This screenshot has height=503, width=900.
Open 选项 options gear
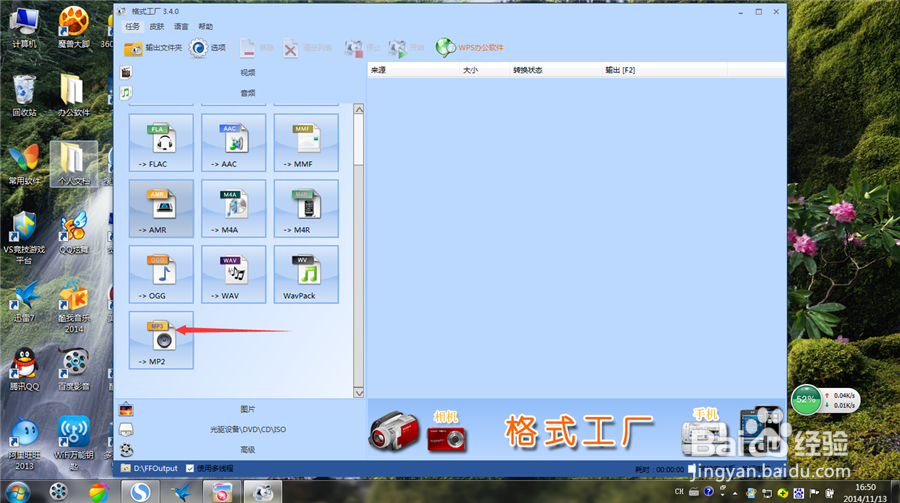coord(208,48)
